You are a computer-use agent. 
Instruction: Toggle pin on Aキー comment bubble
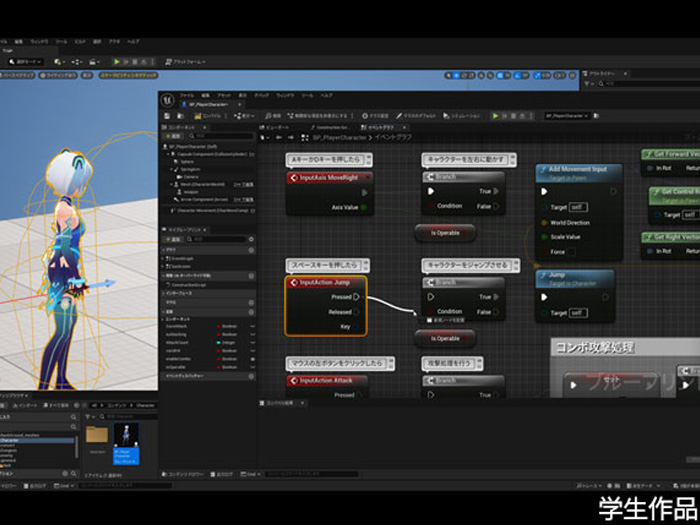tap(368, 157)
